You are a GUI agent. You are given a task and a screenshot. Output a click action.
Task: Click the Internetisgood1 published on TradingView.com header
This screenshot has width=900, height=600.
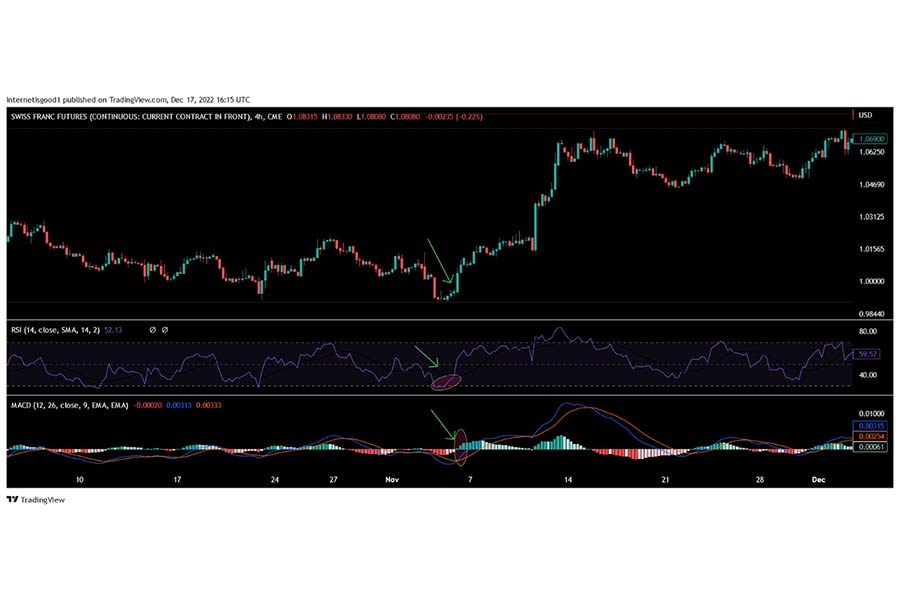tap(128, 99)
